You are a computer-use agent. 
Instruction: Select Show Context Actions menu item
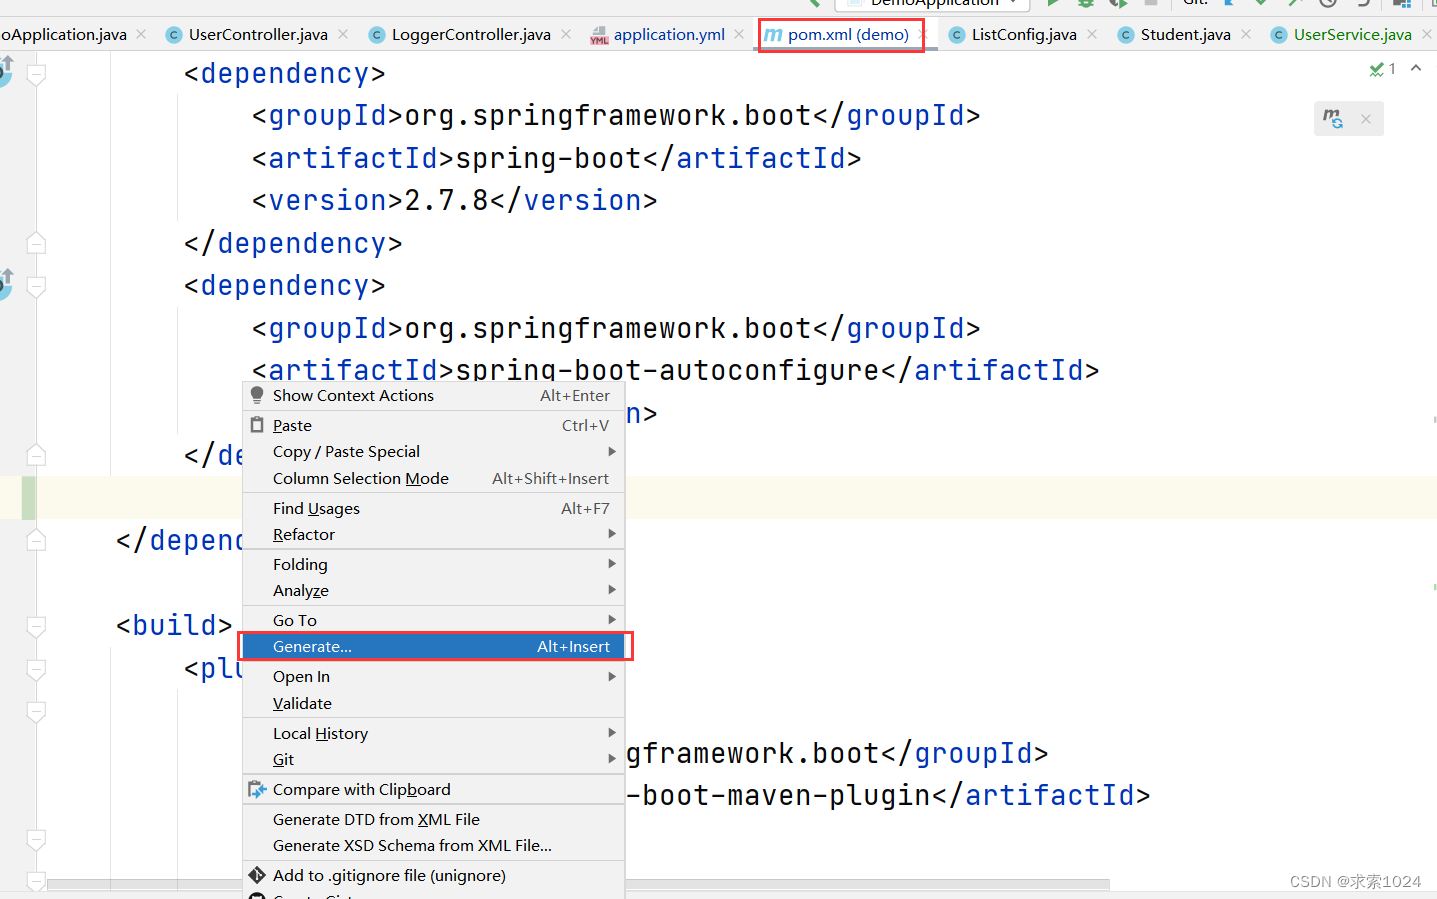(x=434, y=396)
